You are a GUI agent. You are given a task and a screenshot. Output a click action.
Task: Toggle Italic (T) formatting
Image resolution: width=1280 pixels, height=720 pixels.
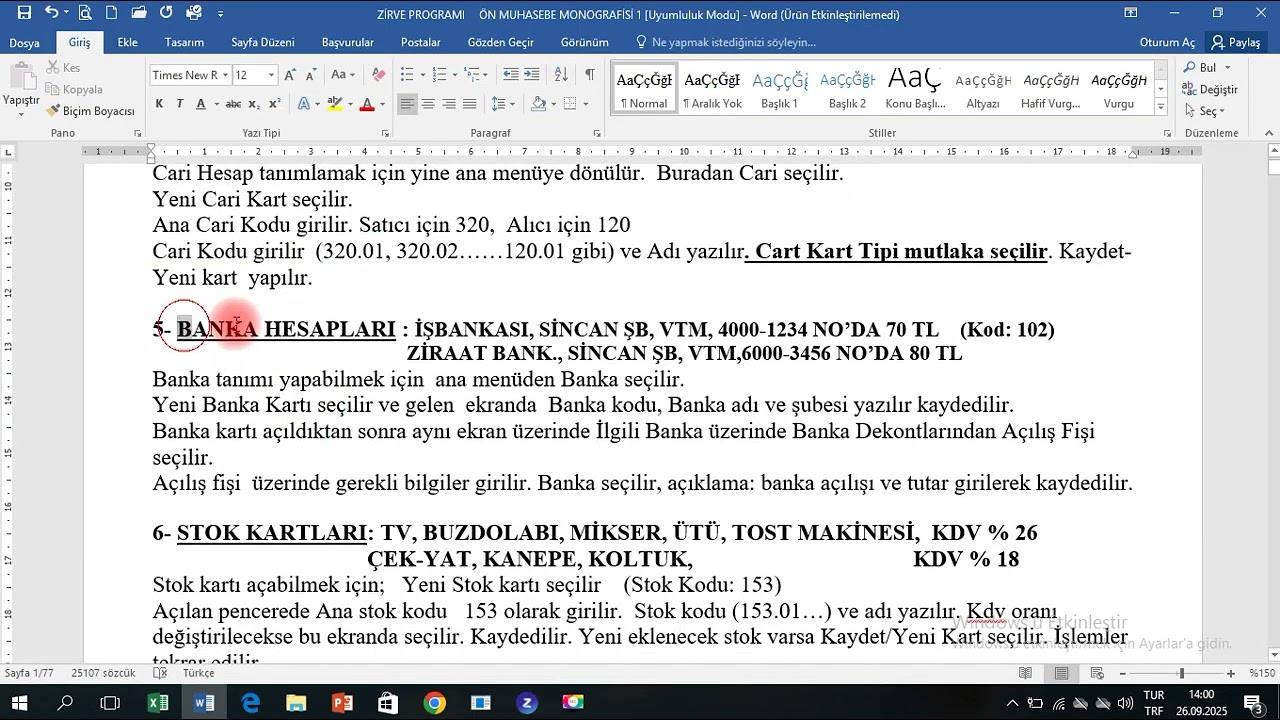tap(180, 104)
